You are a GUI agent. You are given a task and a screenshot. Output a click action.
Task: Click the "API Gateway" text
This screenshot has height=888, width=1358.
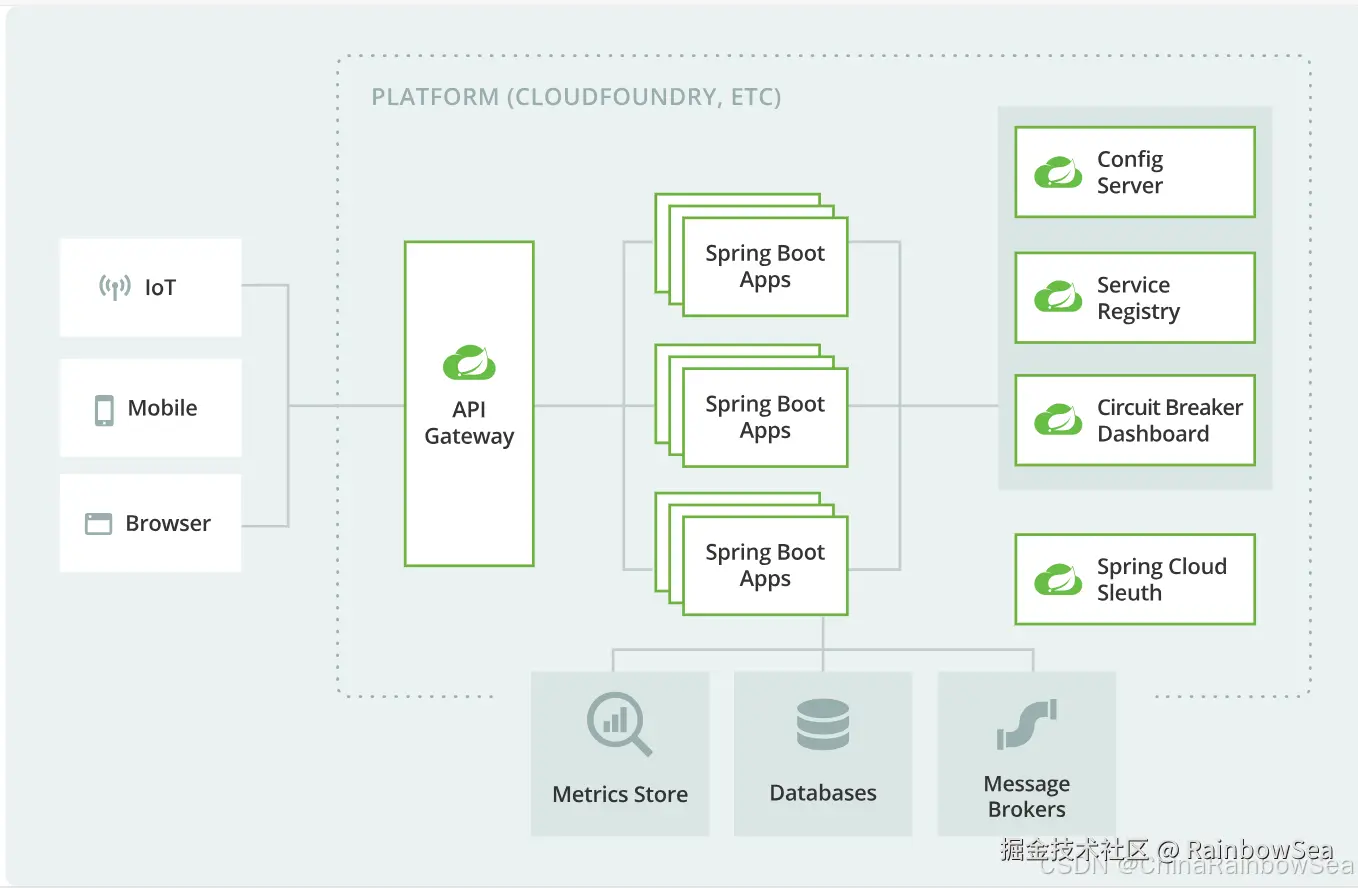(x=469, y=423)
